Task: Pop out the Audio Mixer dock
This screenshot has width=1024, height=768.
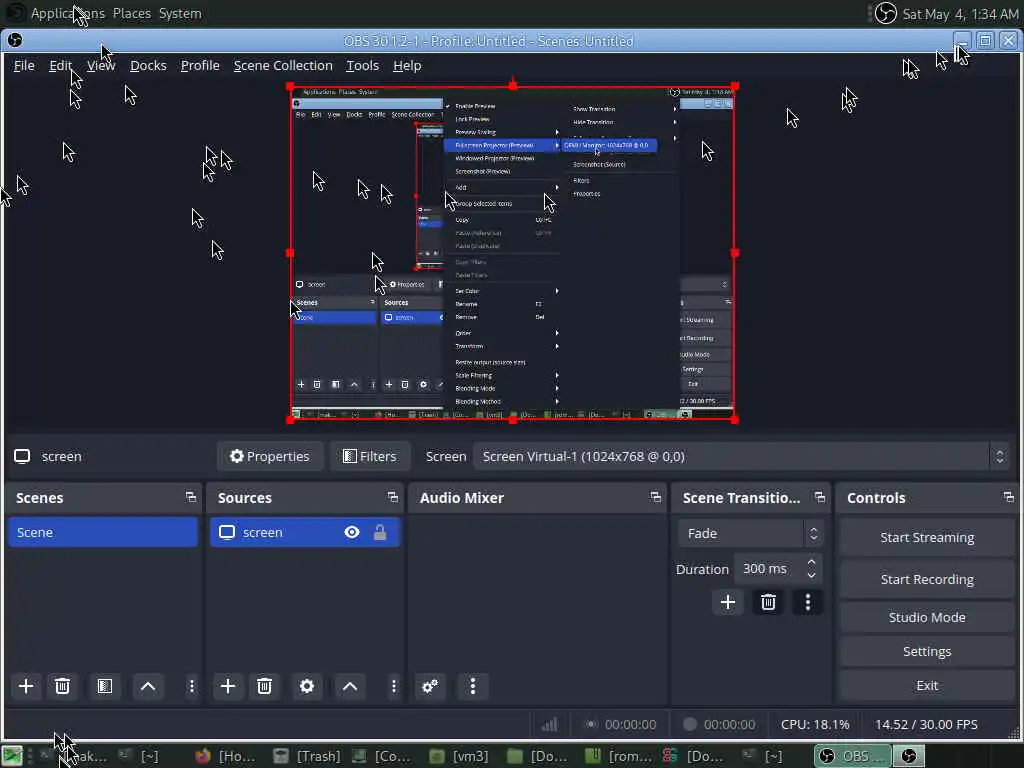Action: (656, 498)
